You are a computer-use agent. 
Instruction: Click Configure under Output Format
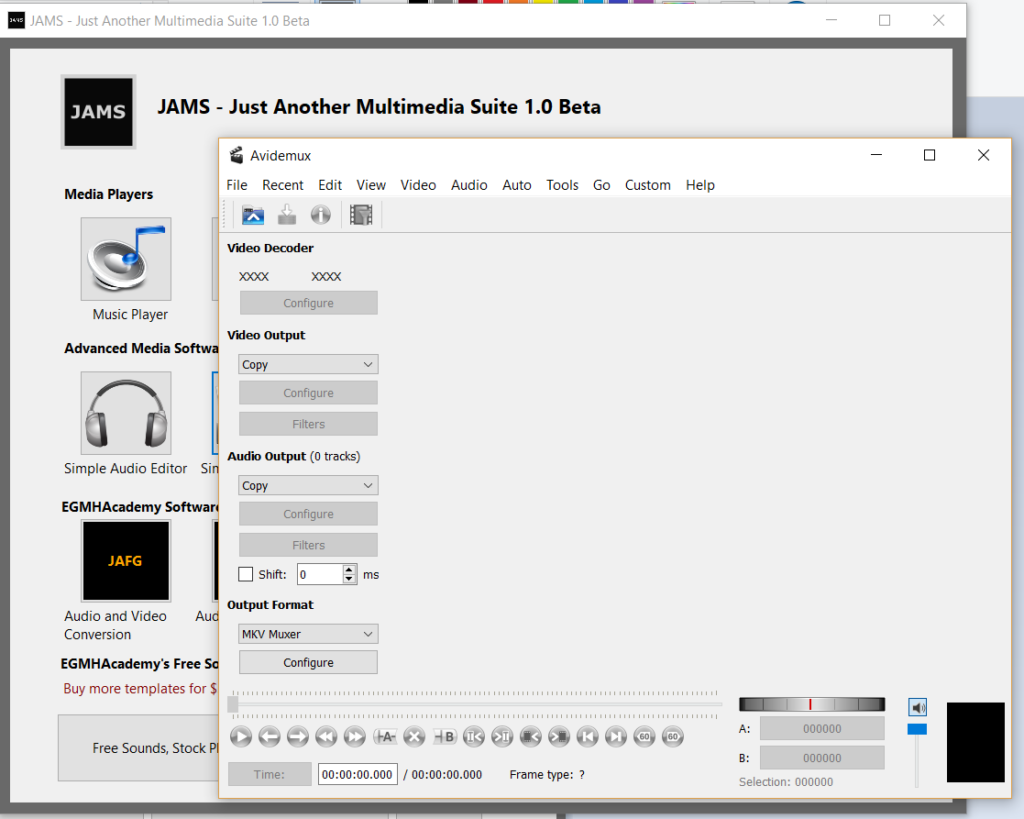point(308,662)
